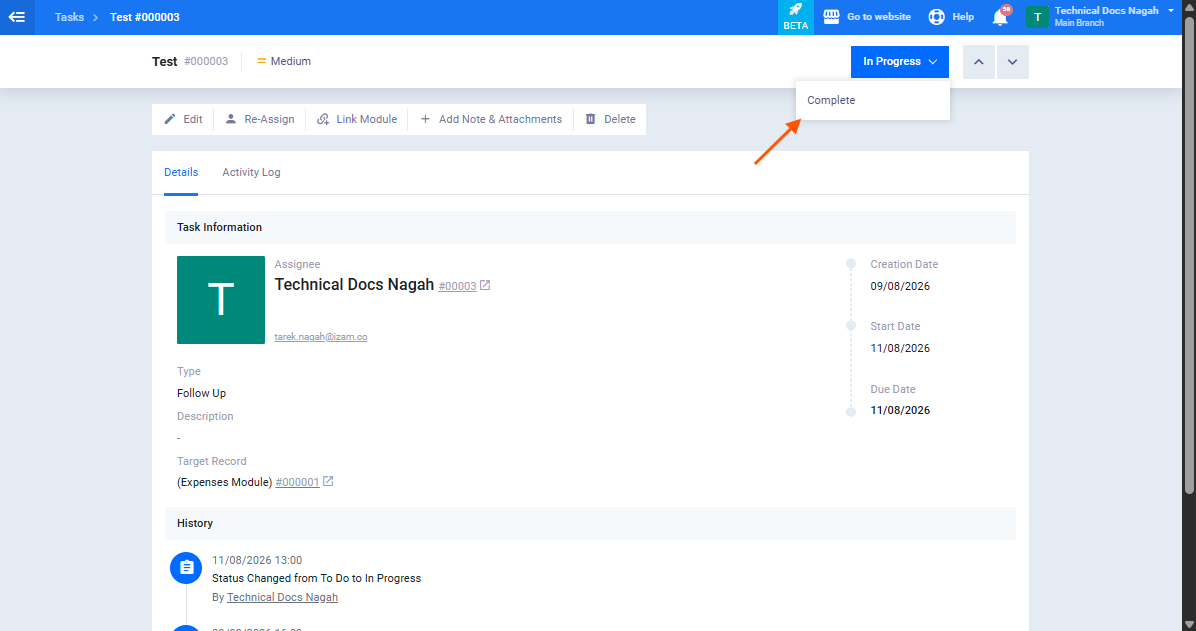Click the trash Delete icon
Viewport: 1196px width, 631px height.
[x=590, y=119]
